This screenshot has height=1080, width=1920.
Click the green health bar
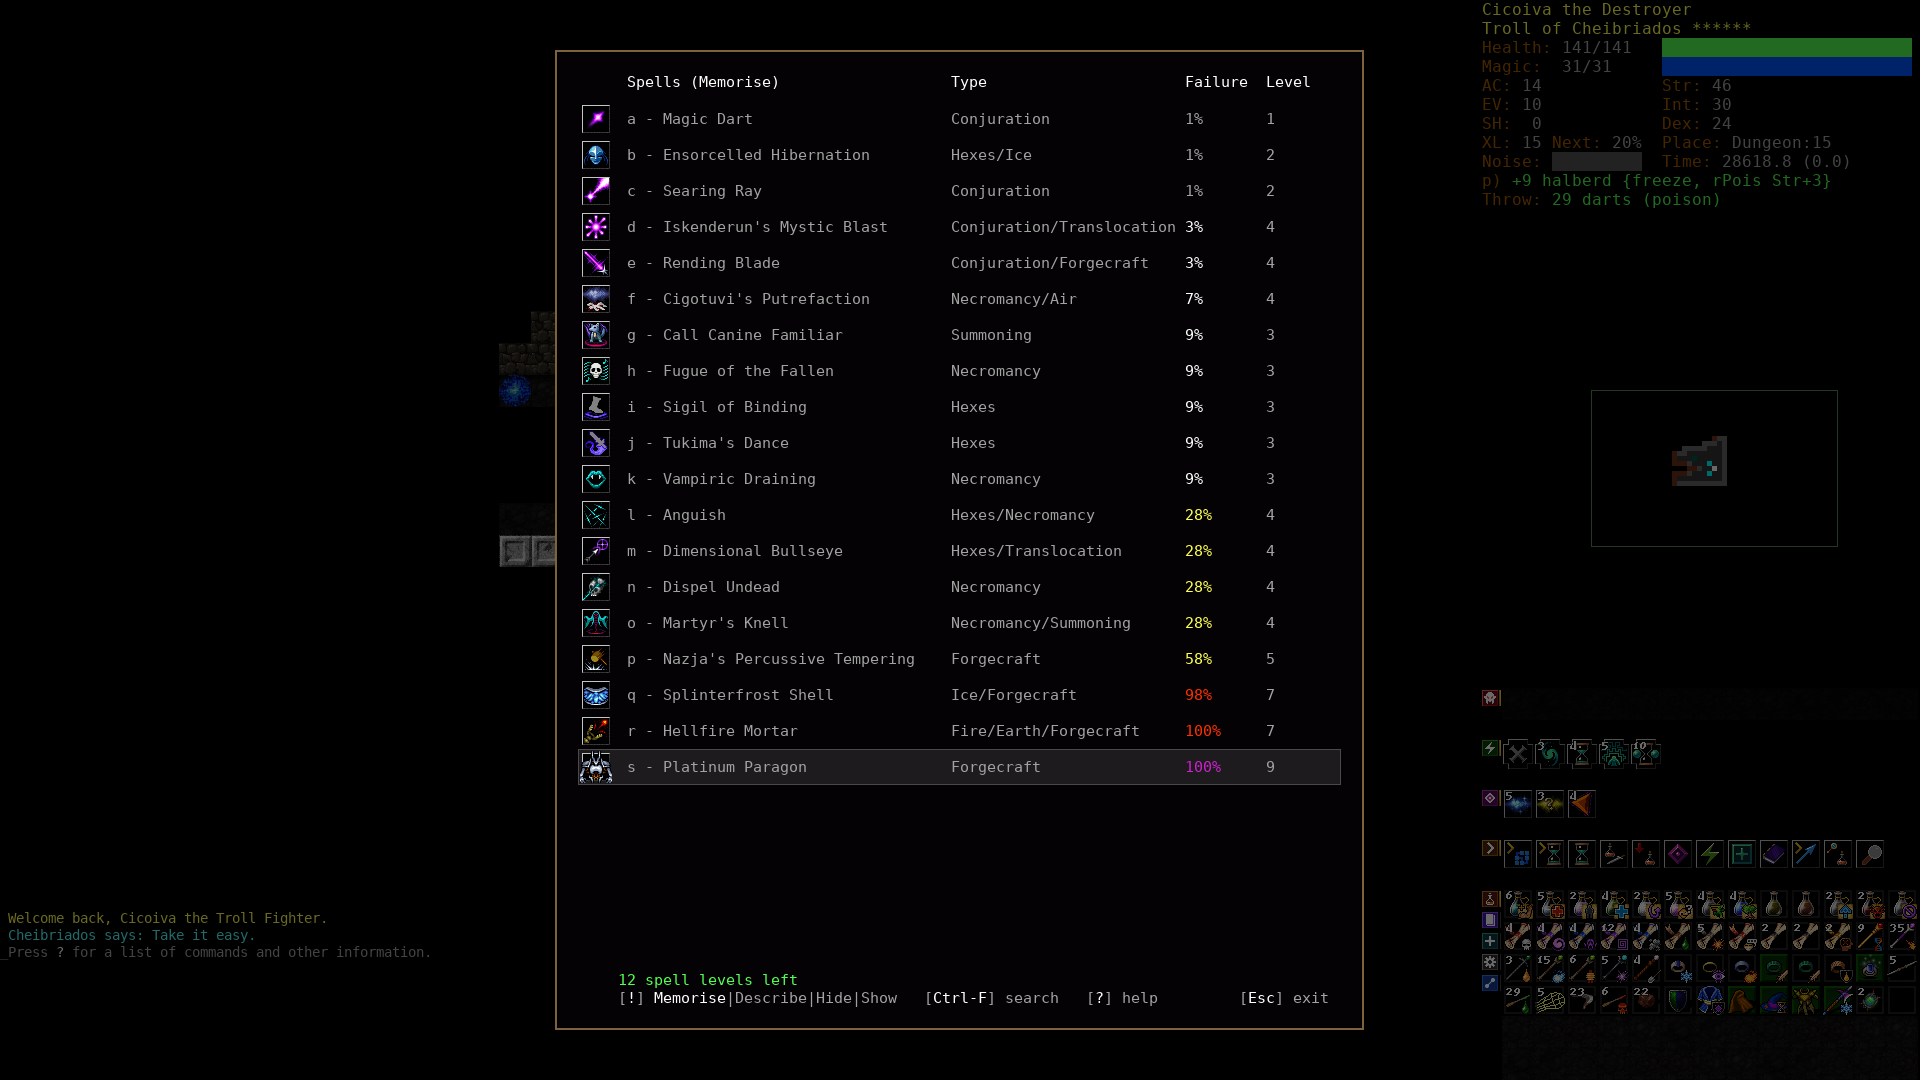click(1786, 47)
